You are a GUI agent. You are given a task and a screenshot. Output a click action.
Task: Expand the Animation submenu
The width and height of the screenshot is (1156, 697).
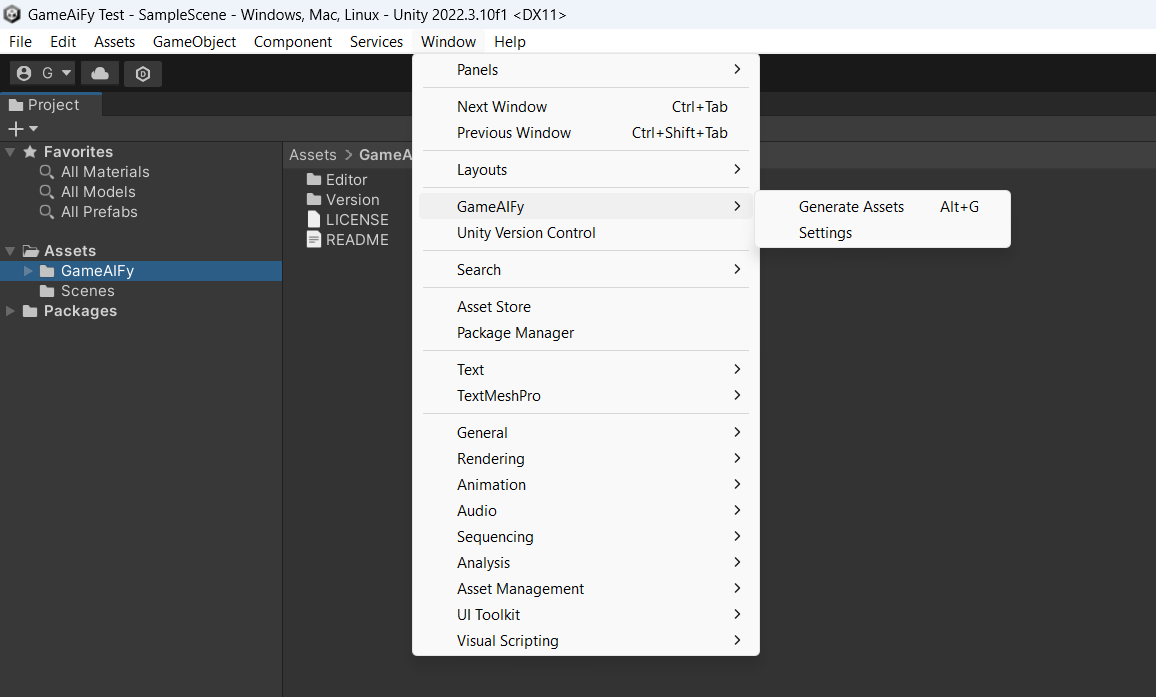pos(586,485)
